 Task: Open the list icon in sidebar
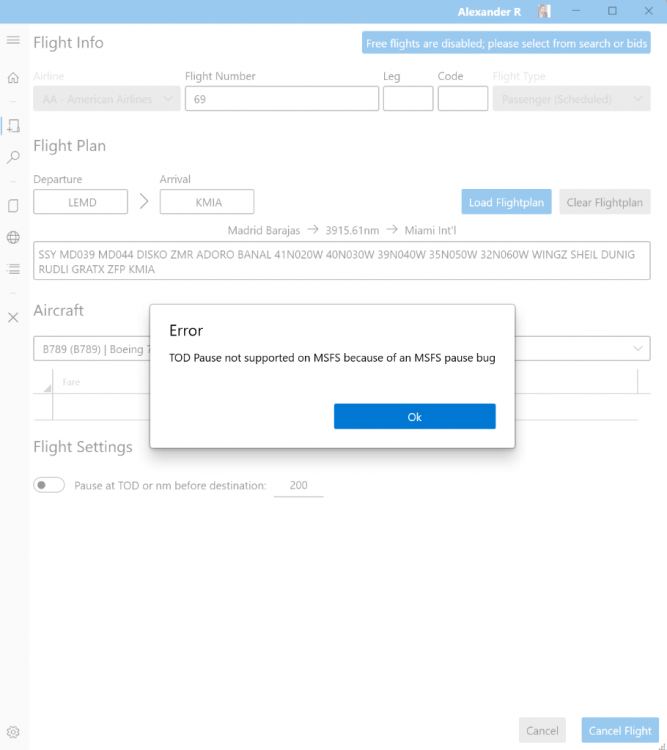pyautogui.click(x=13, y=269)
